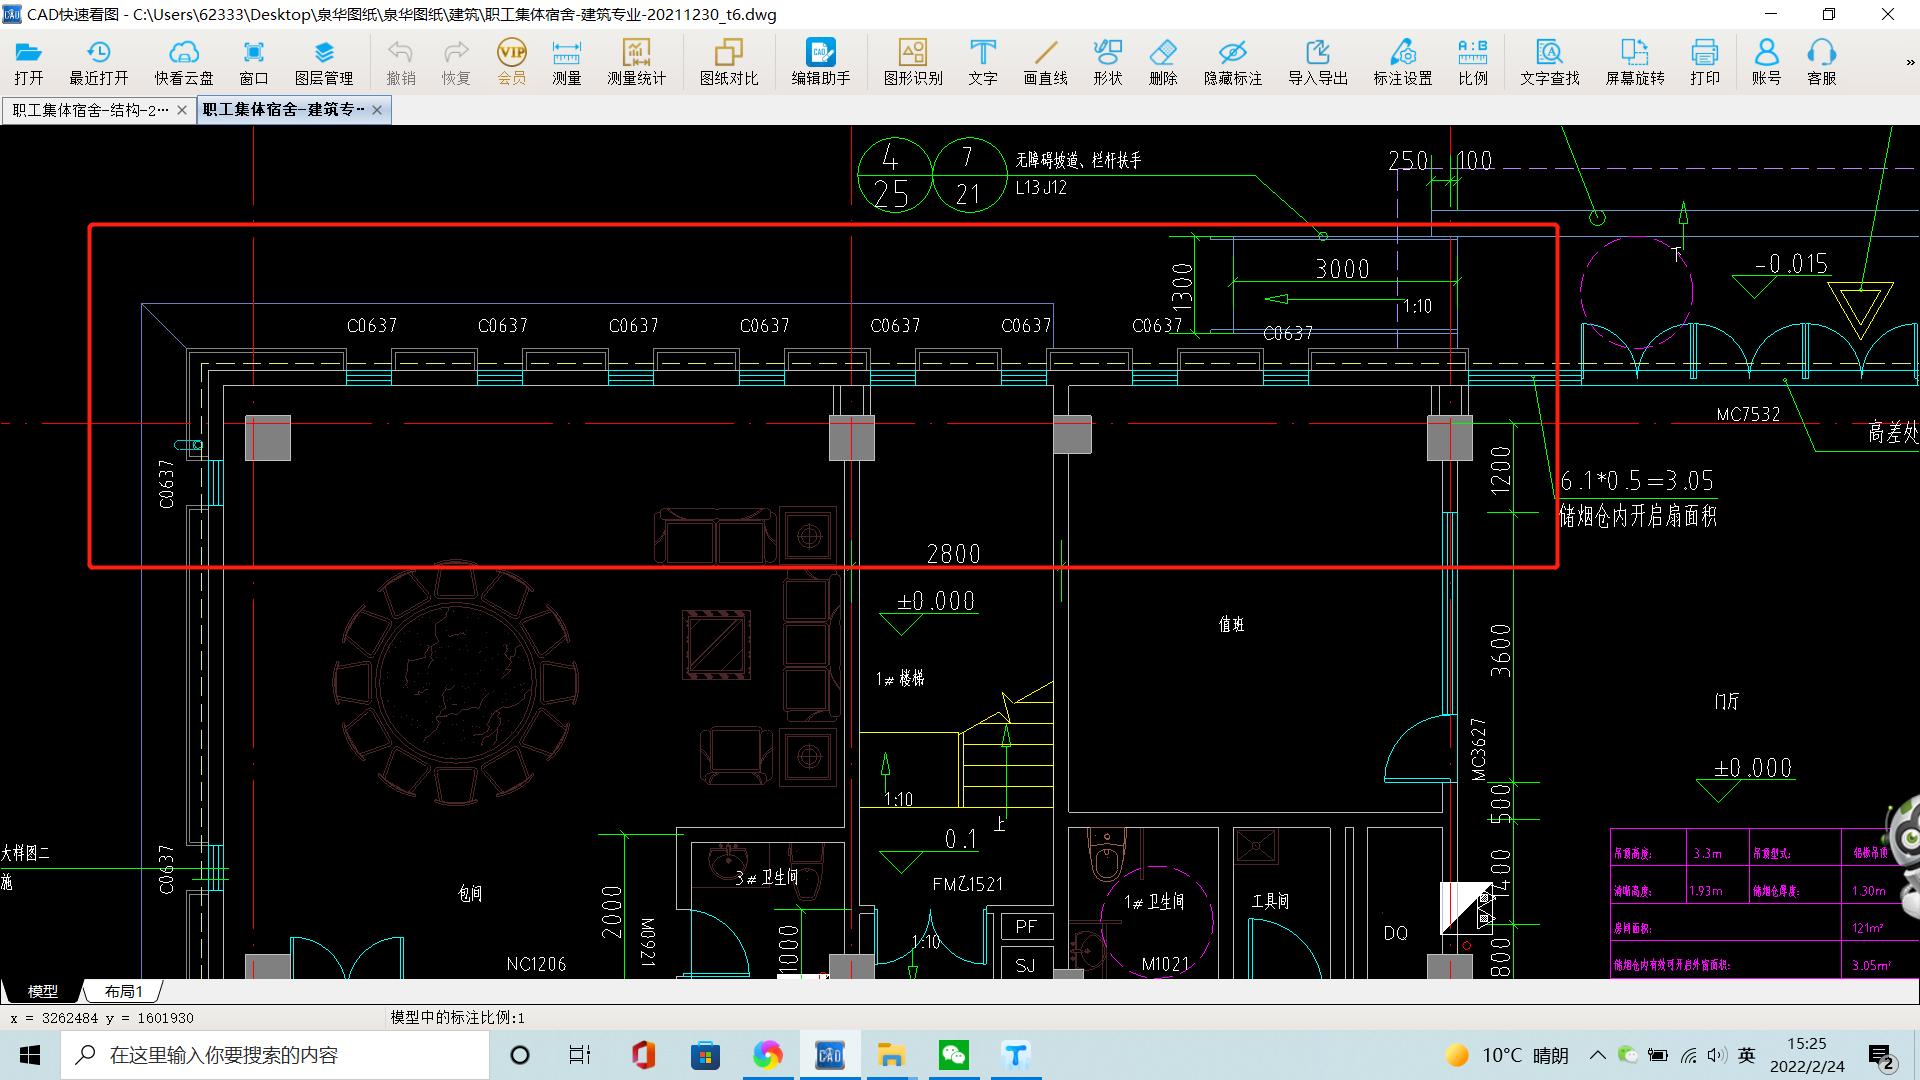This screenshot has height=1080, width=1920.
Task: Click the Windows Start button
Action: [30, 1055]
